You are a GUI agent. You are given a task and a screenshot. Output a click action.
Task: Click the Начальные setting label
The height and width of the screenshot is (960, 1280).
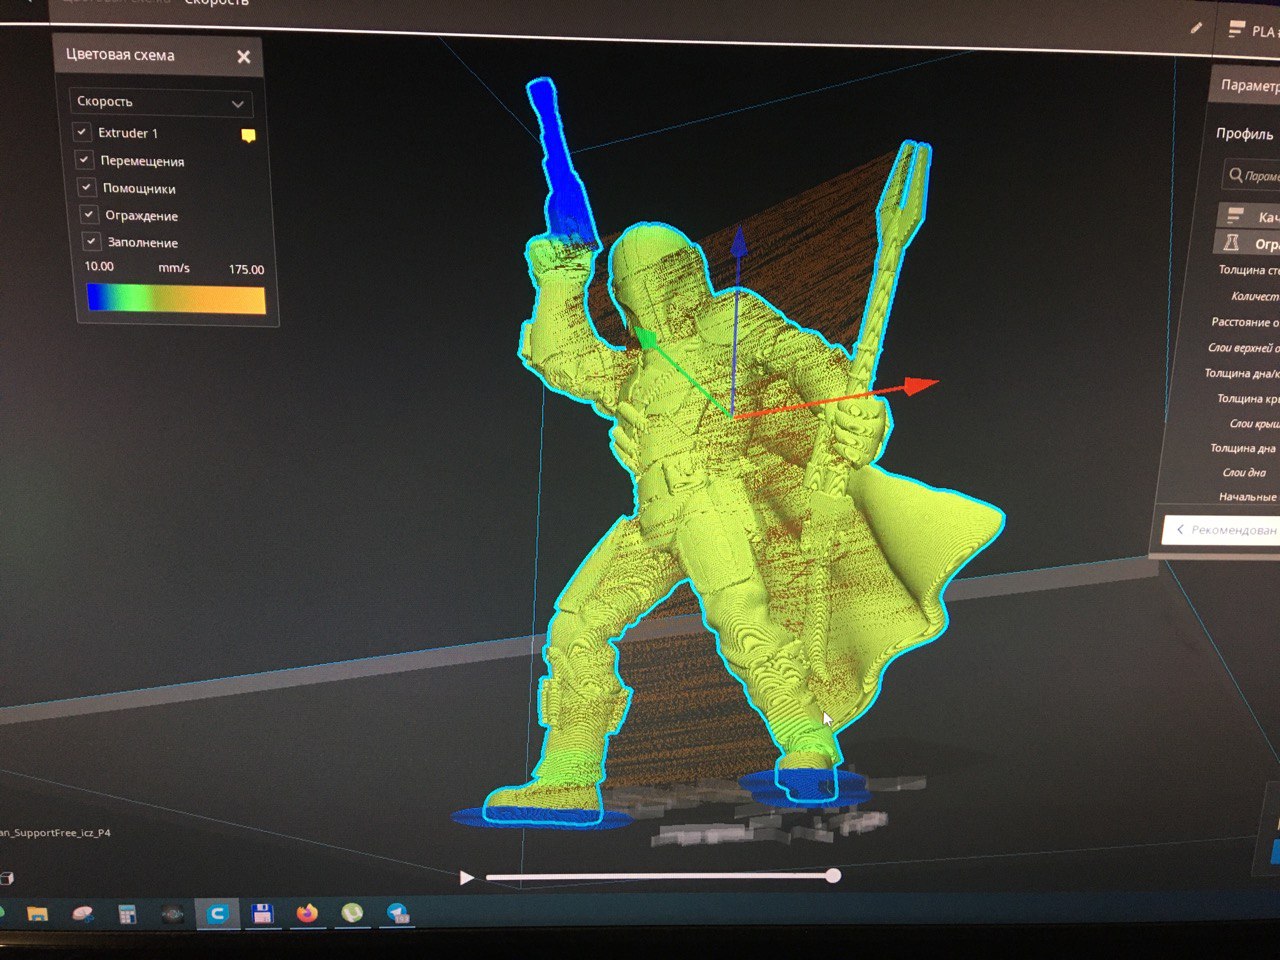[x=1247, y=497]
